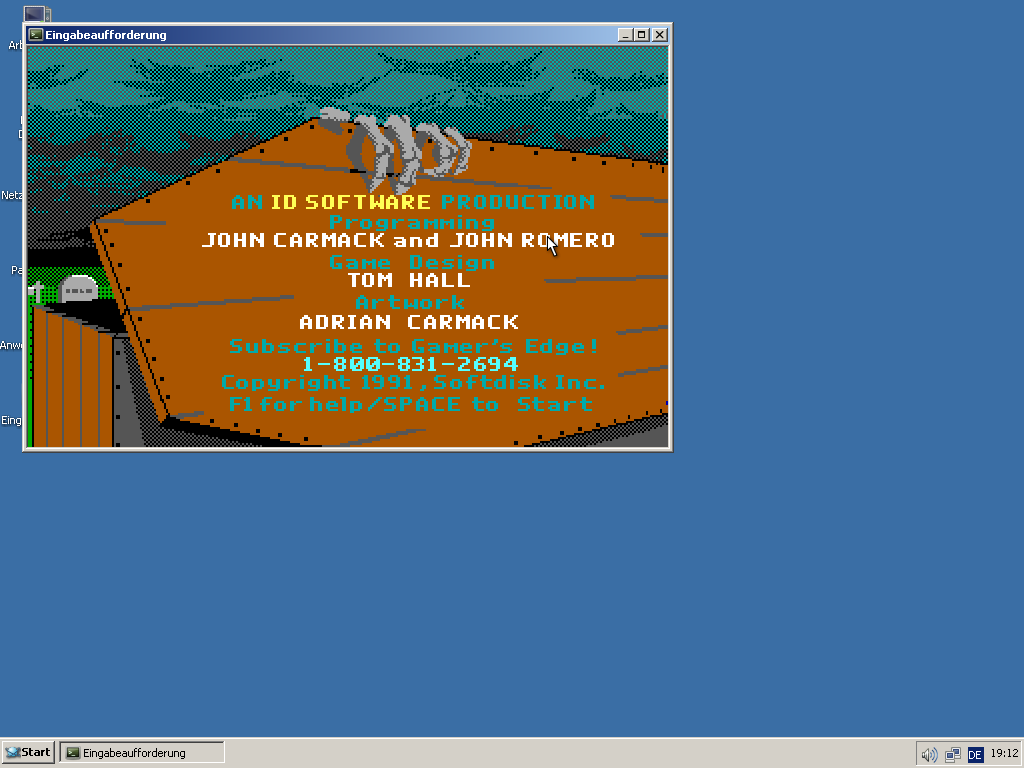
Task: Click the 'ADRIAN CARMACK' credit text
Action: 409,322
